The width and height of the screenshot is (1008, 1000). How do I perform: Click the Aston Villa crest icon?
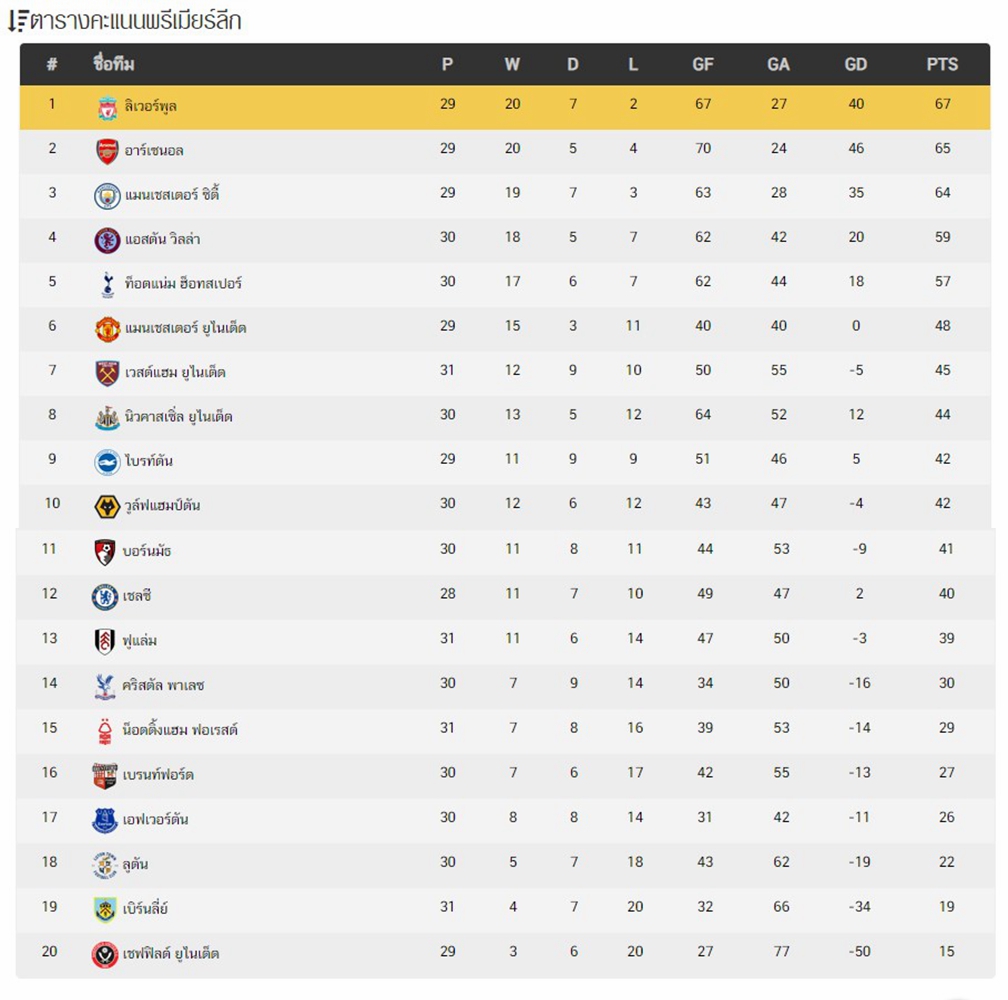(107, 240)
